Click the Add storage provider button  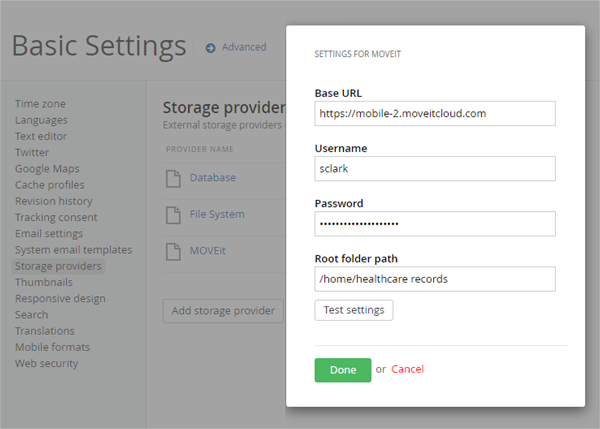223,310
